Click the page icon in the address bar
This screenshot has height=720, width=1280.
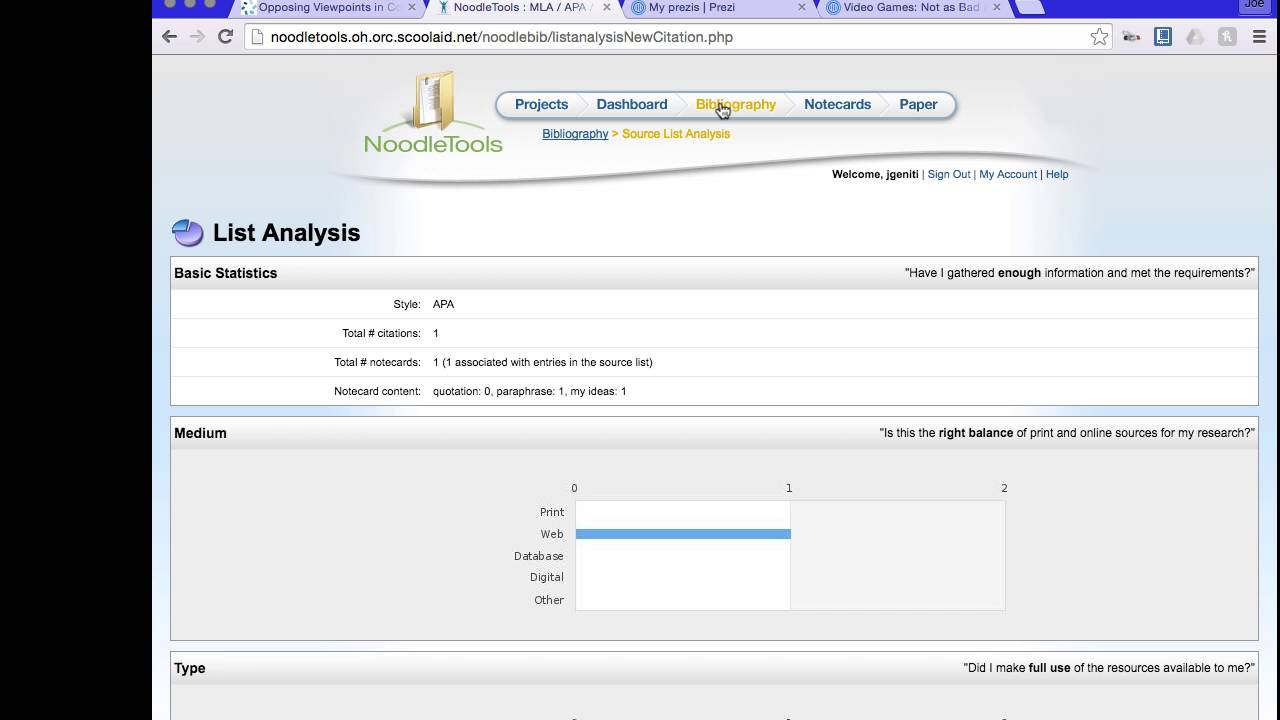[x=257, y=37]
